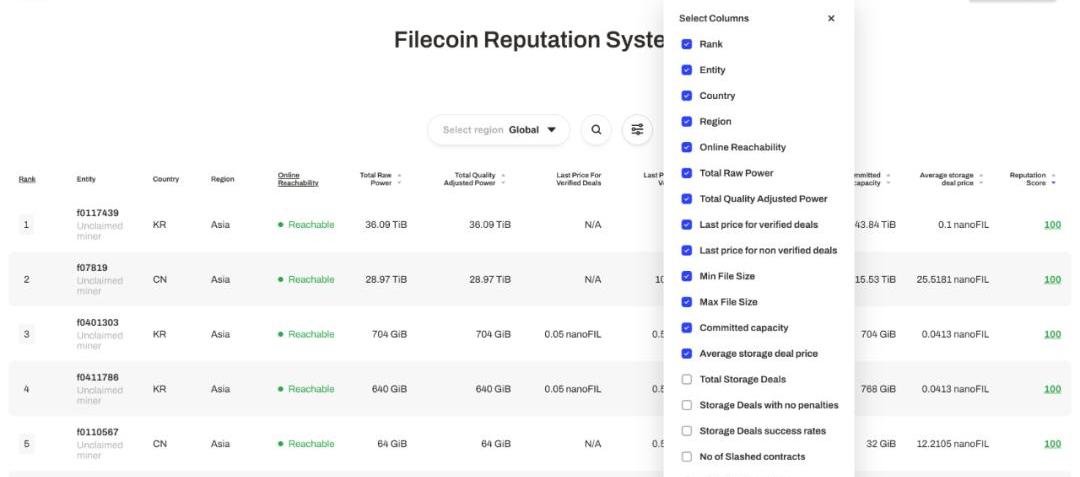Sort by Total Raw Power arrows
The image size is (1080, 477).
click(x=400, y=179)
